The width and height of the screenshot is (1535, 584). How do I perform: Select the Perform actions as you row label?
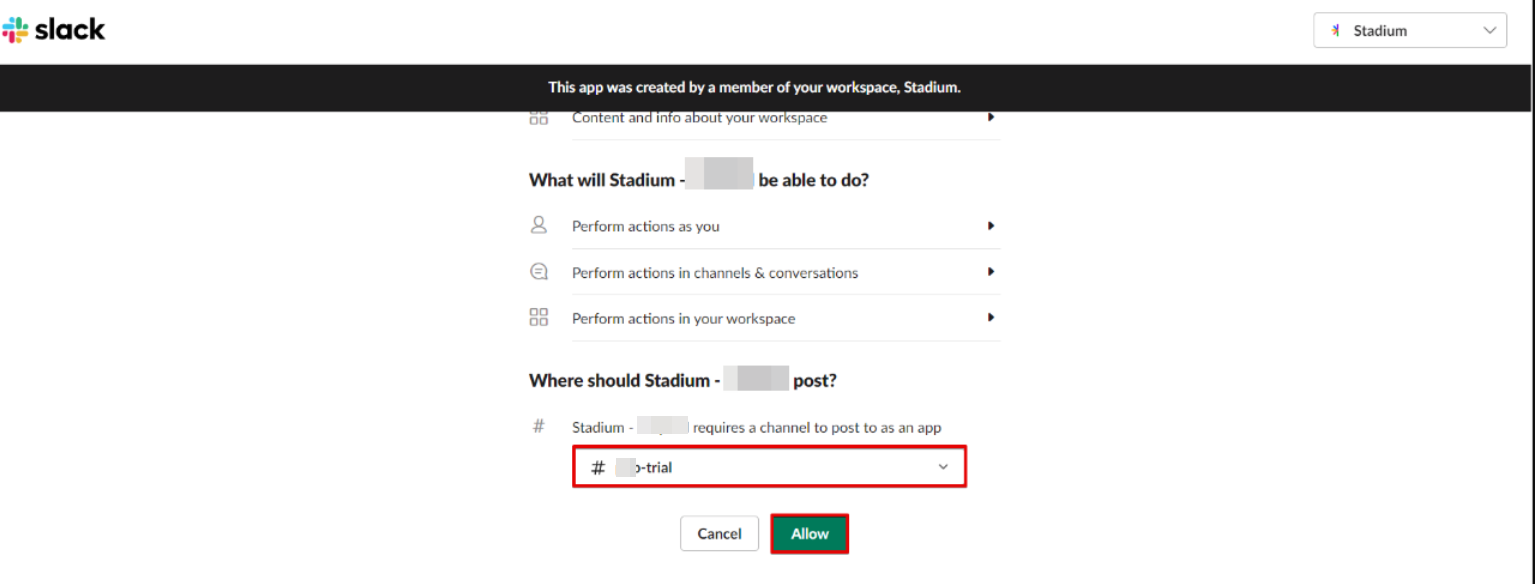[646, 226]
